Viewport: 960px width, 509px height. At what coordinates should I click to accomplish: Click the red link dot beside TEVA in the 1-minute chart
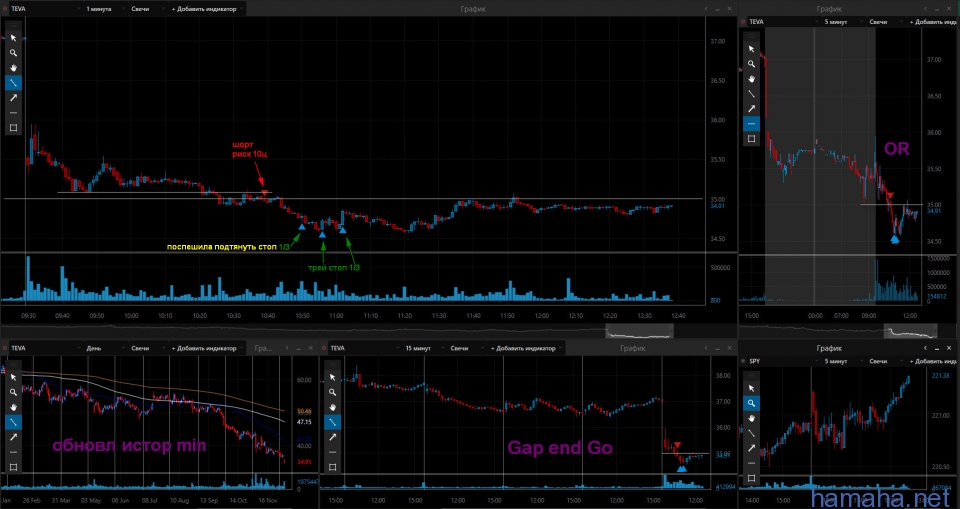[x=6, y=9]
